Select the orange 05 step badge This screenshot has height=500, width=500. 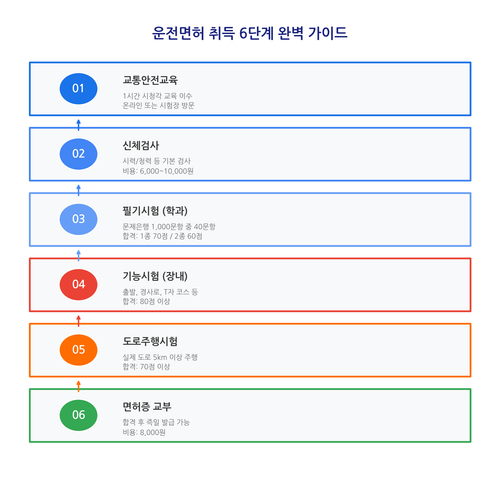[78, 350]
